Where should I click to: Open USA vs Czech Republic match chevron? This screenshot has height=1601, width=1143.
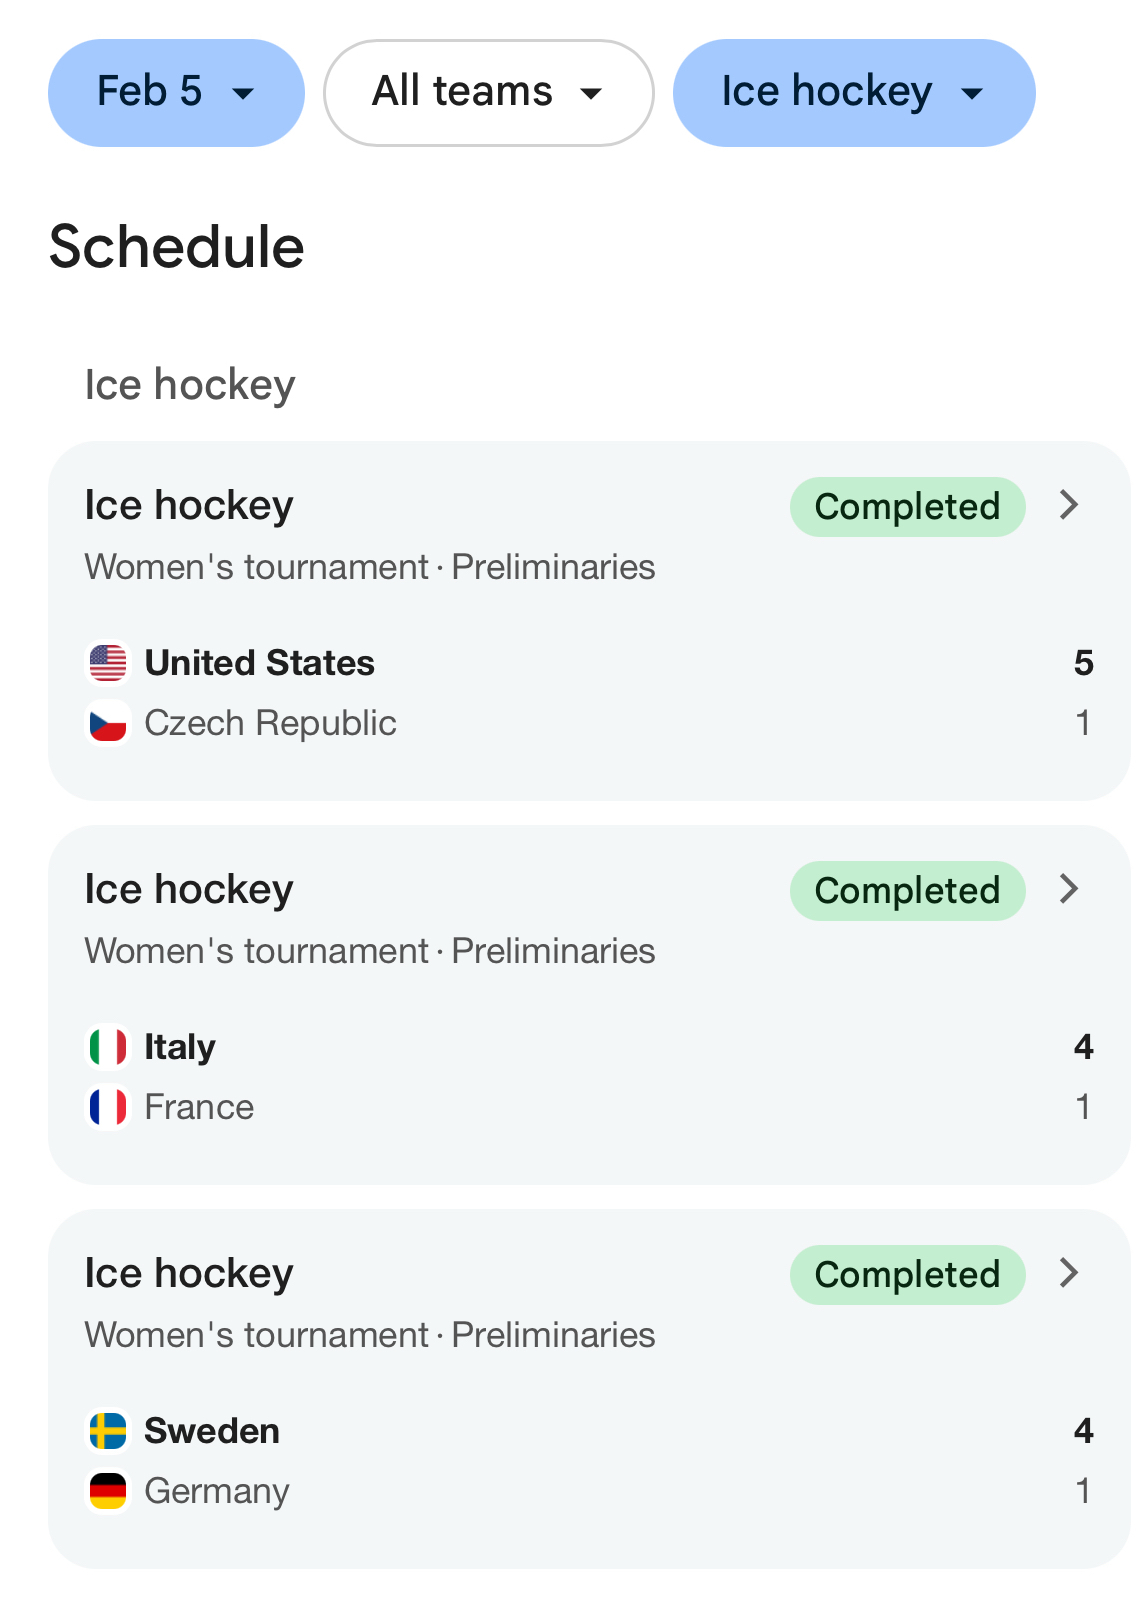(1069, 505)
